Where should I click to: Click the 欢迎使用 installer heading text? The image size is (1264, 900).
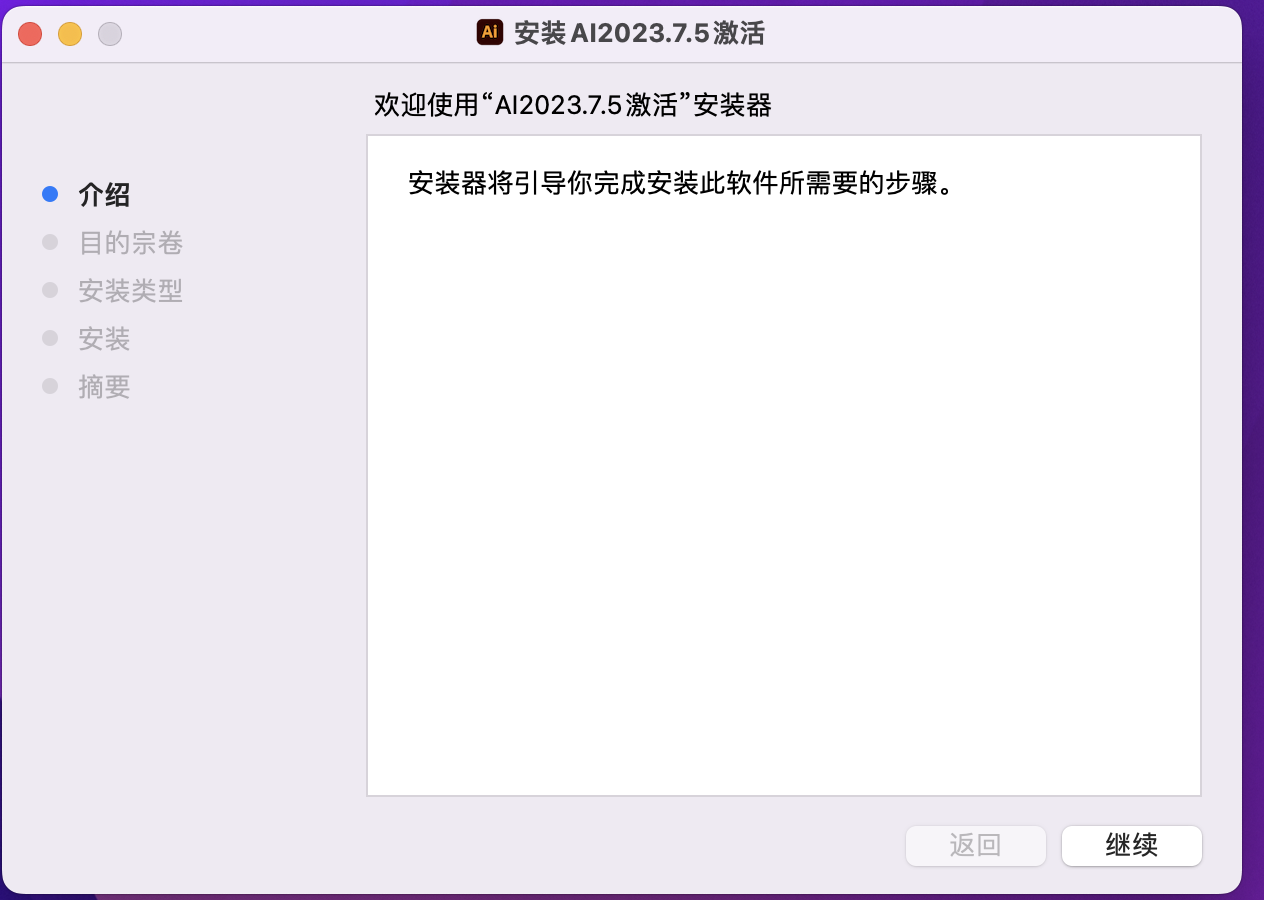pyautogui.click(x=572, y=105)
